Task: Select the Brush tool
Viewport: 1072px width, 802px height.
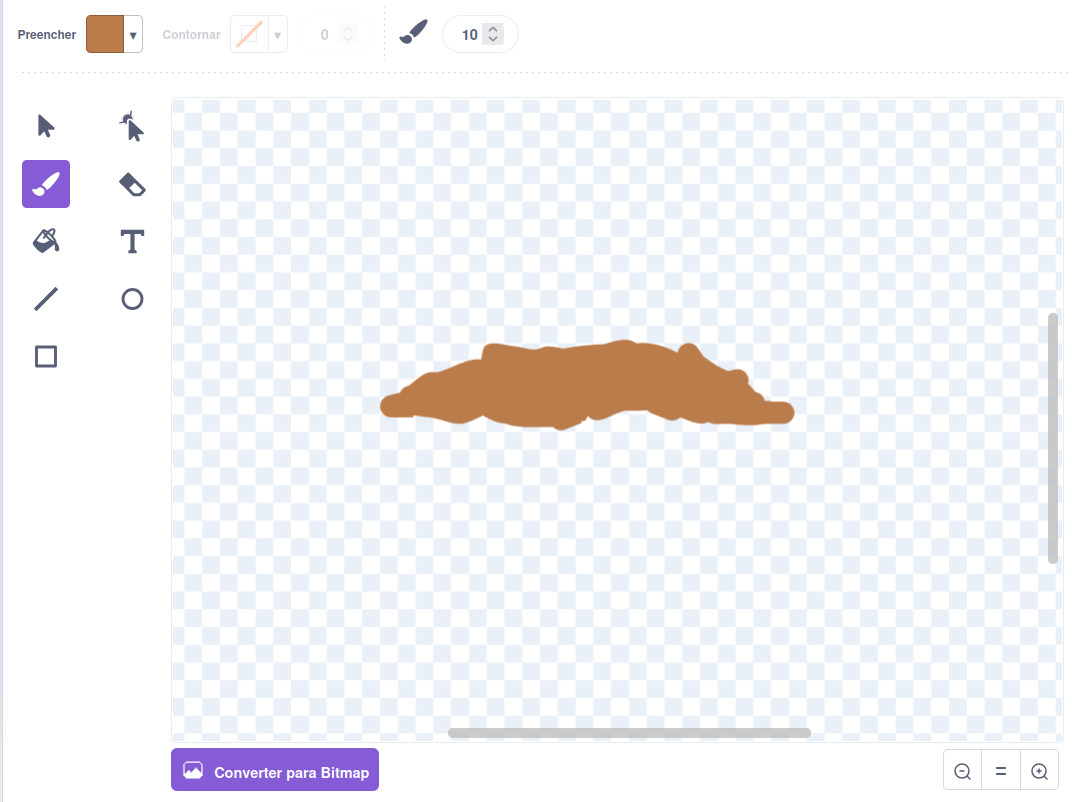Action: pyautogui.click(x=46, y=184)
